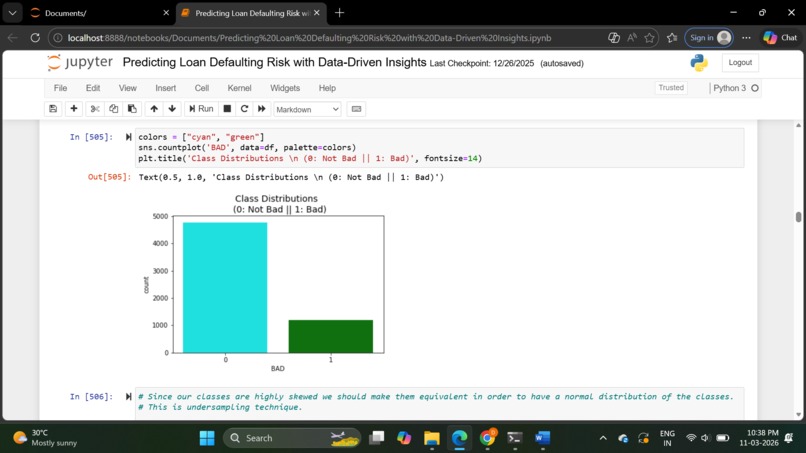Close the Predicting Loan Defaulting tab
806x453 pixels.
pyautogui.click(x=317, y=13)
